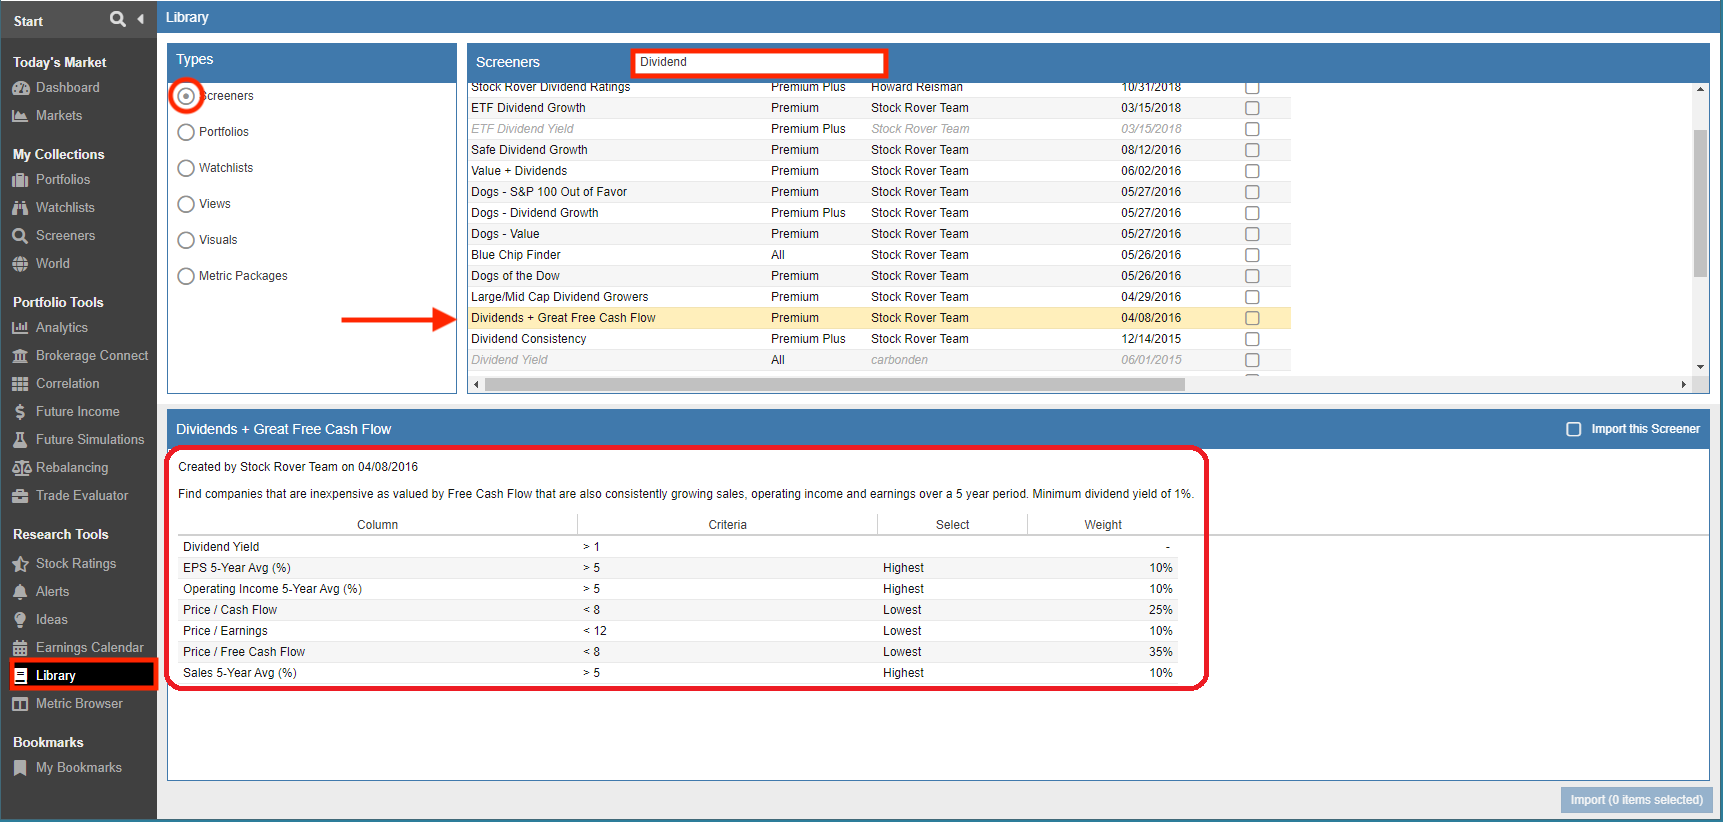Click the Dividend search filter field
This screenshot has height=822, width=1723.
[x=759, y=62]
